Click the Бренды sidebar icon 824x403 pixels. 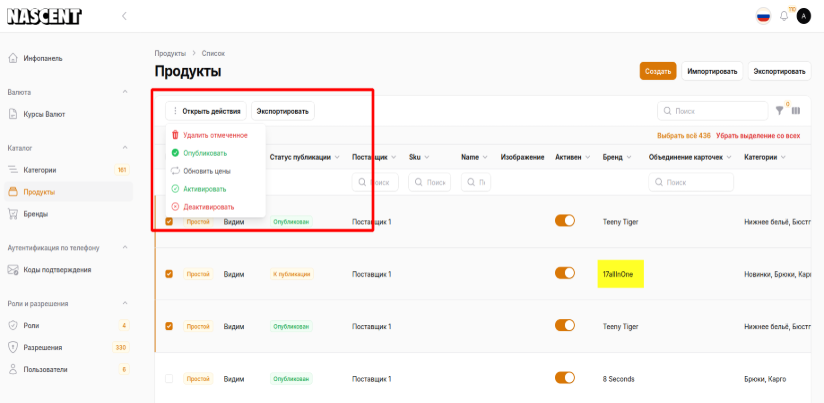13,213
